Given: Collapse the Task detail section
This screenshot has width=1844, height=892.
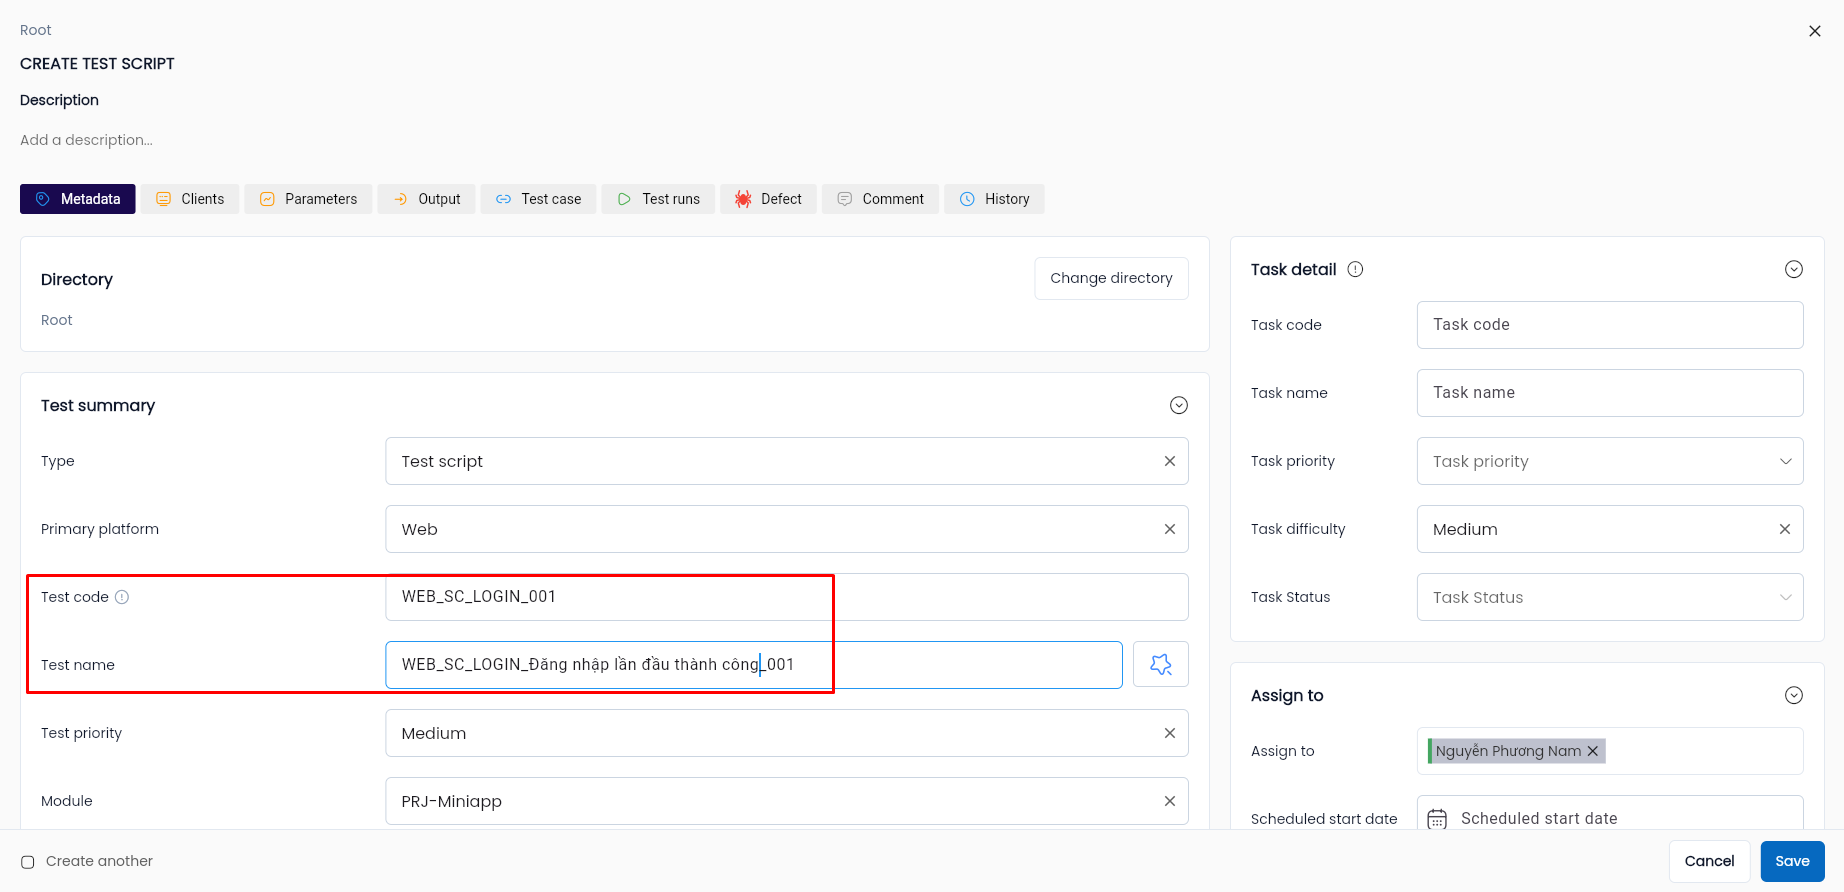Looking at the screenshot, I should pos(1793,269).
